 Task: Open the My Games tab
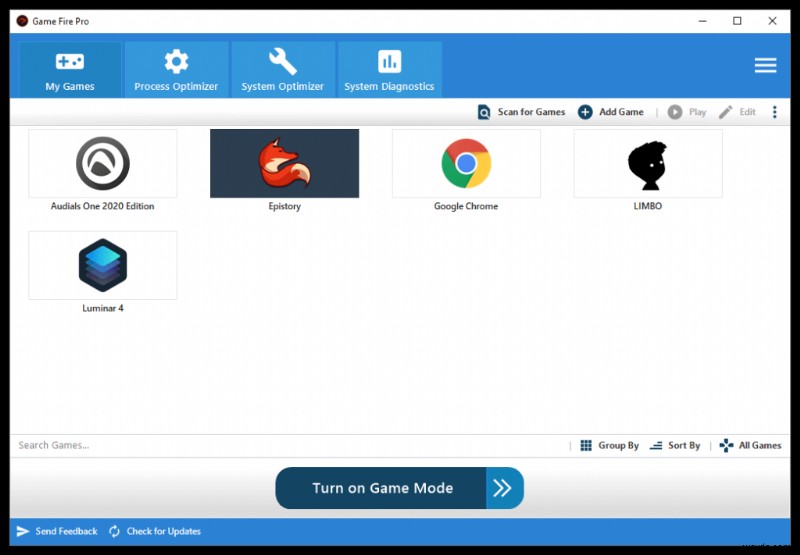(70, 69)
